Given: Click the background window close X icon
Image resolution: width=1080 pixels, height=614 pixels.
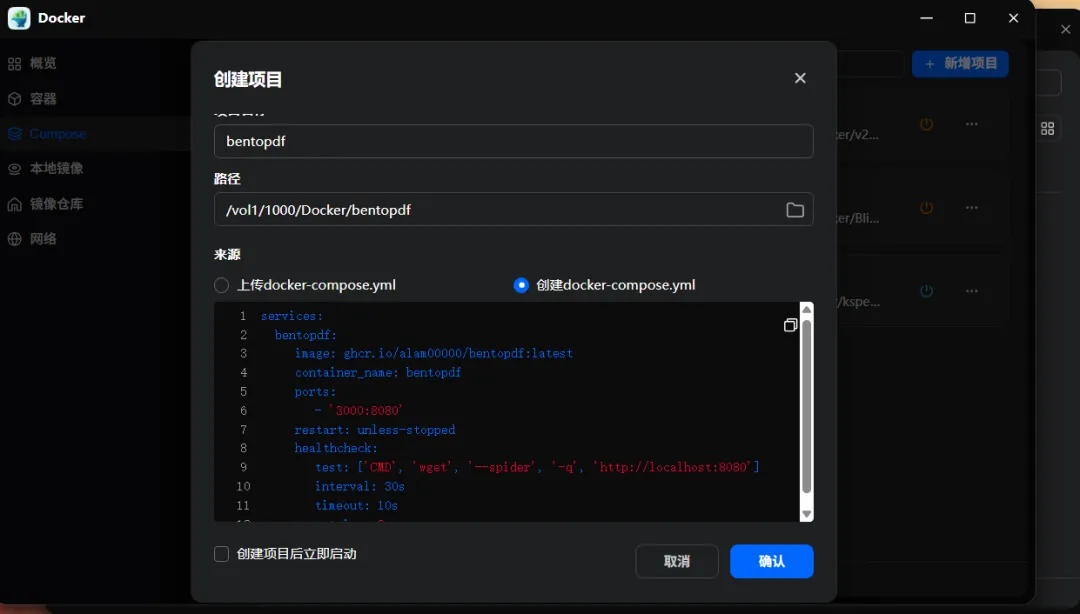Looking at the screenshot, I should click(x=1066, y=30).
